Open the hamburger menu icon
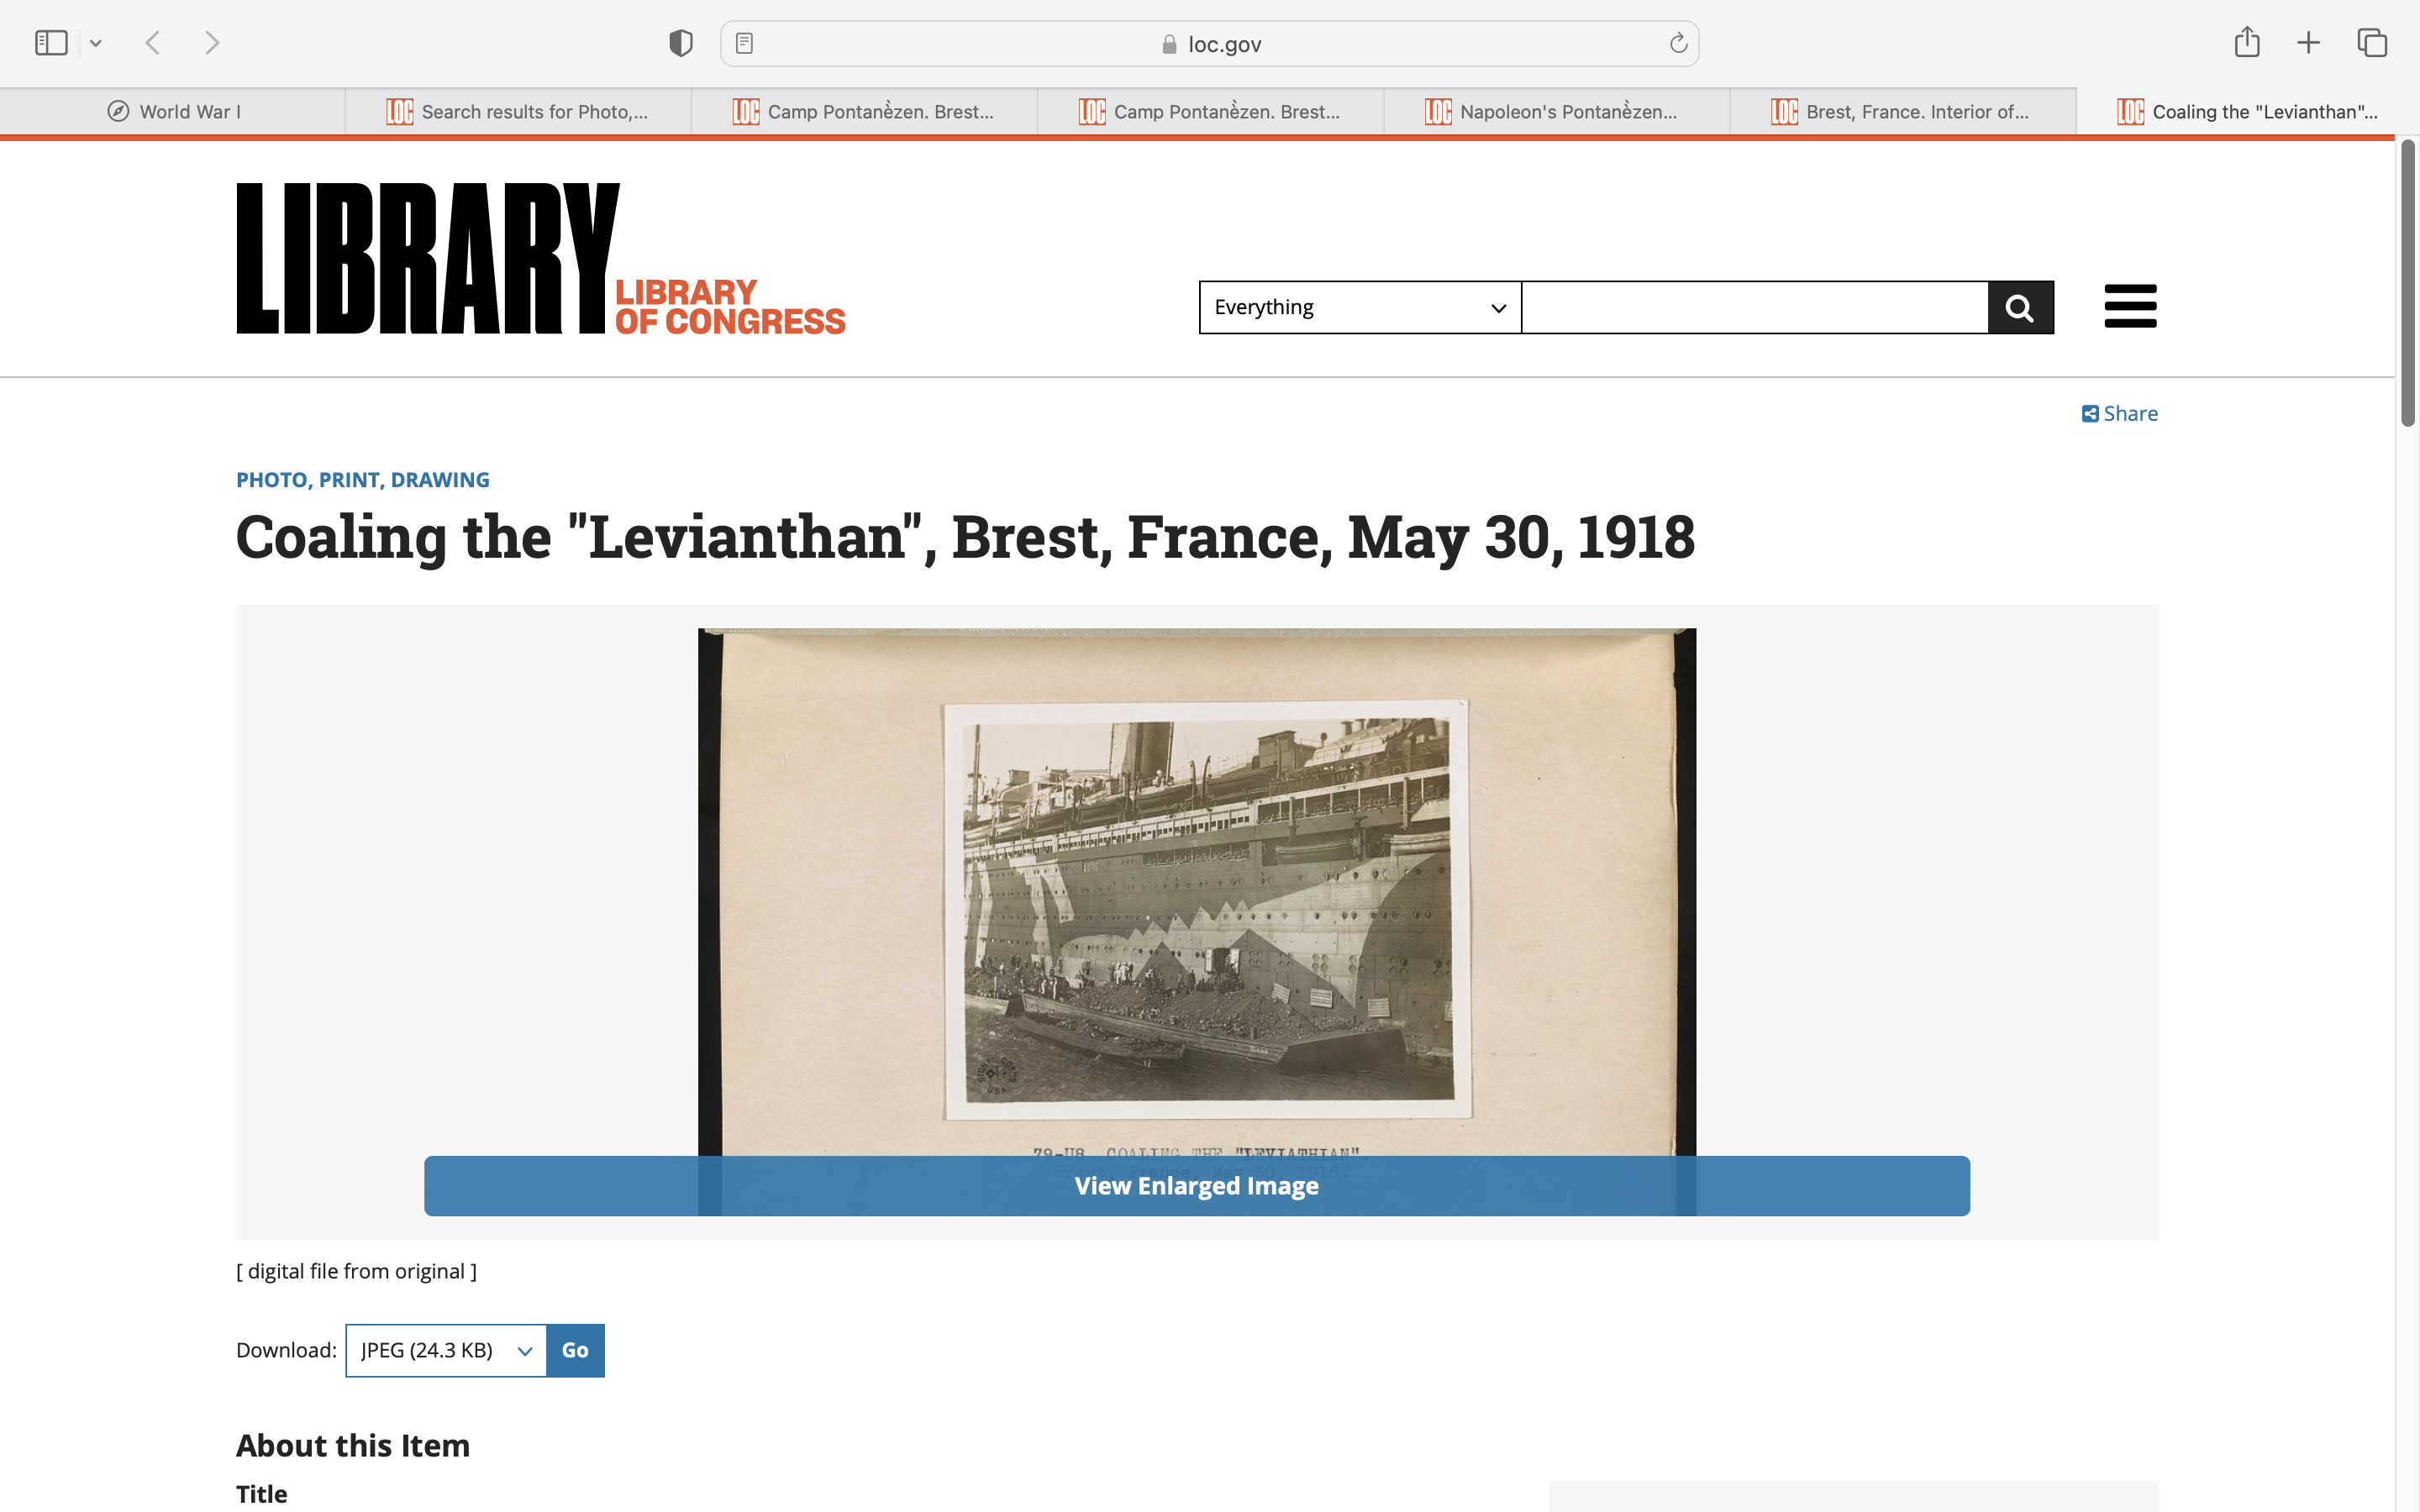Image resolution: width=2420 pixels, height=1512 pixels. pos(2130,306)
